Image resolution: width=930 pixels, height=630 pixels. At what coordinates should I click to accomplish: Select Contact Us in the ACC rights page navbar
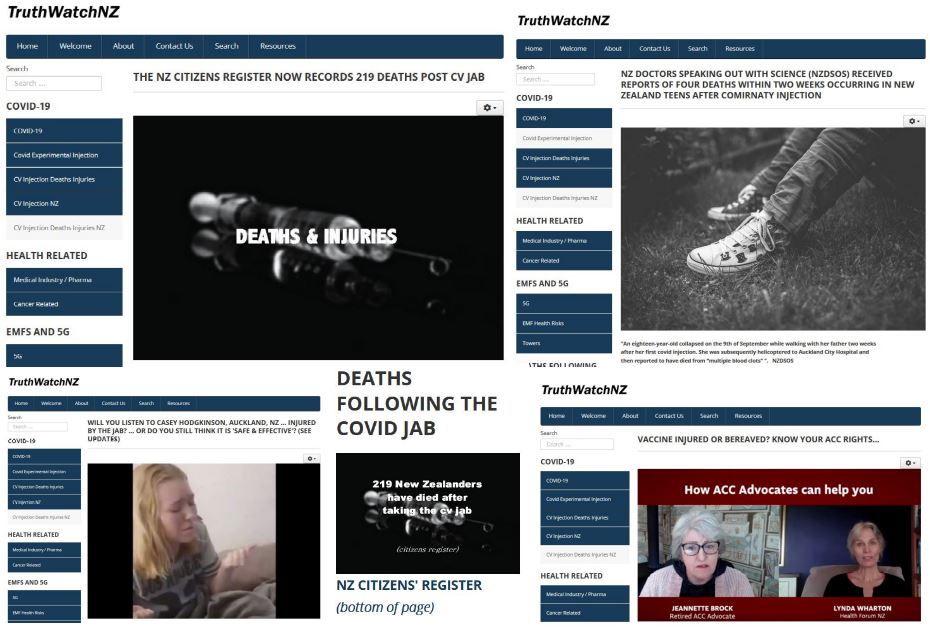pyautogui.click(x=669, y=416)
